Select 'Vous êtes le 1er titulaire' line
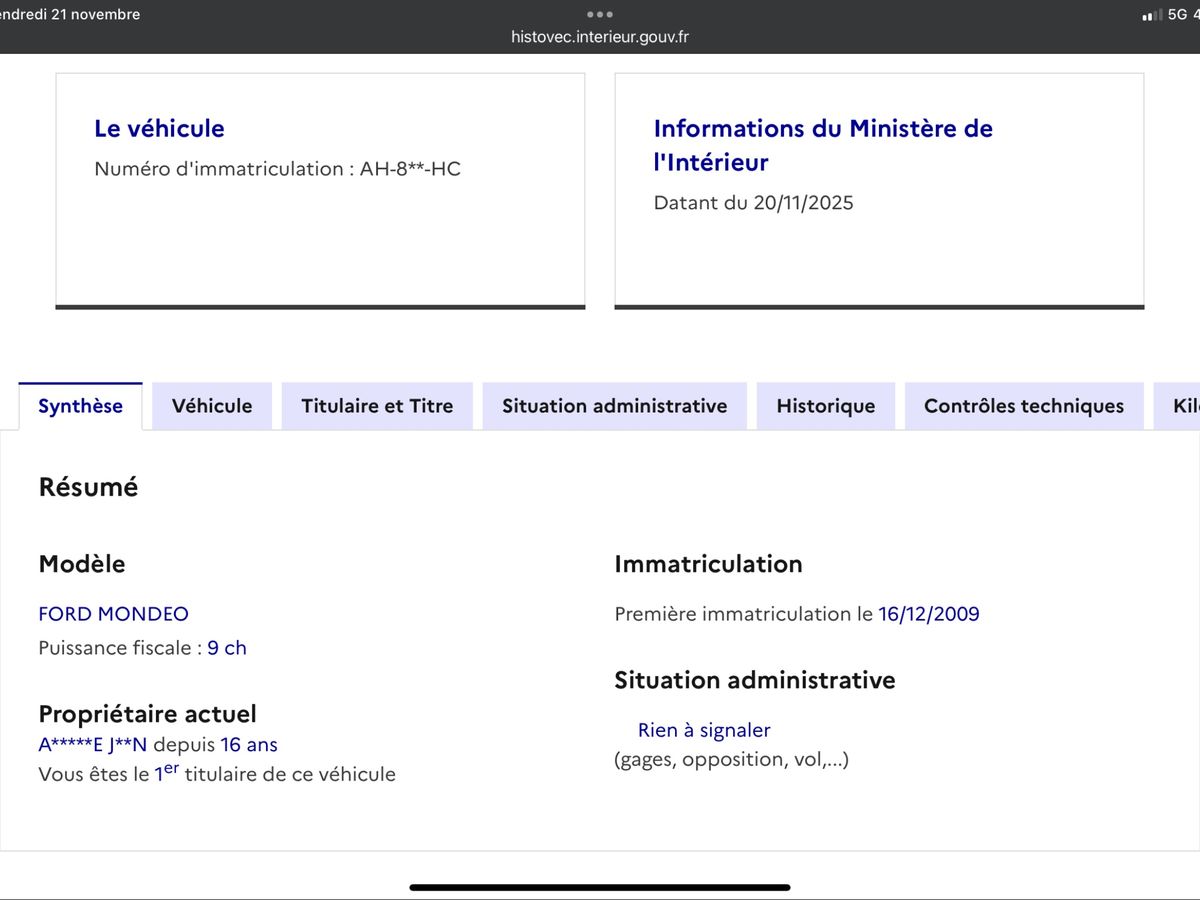1200x900 pixels. click(217, 773)
